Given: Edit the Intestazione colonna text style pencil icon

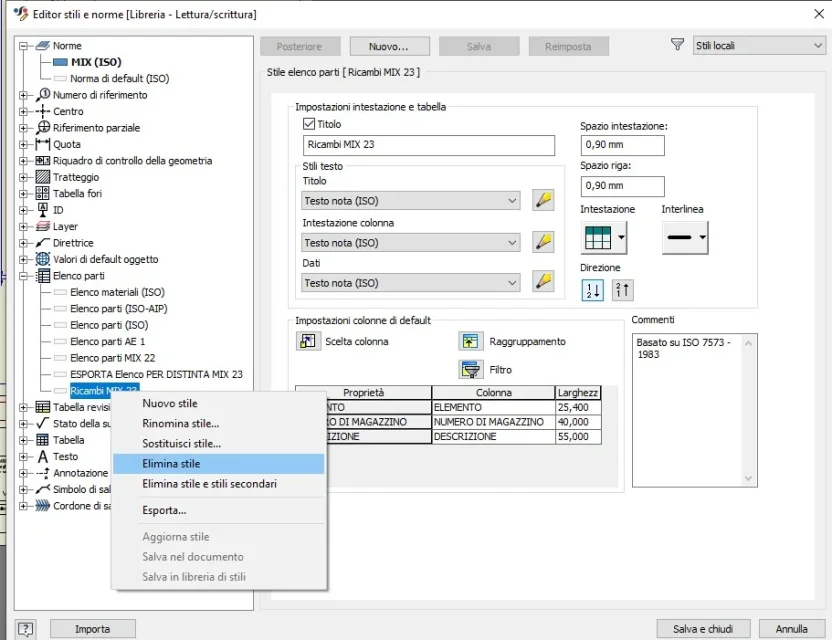Looking at the screenshot, I should (x=543, y=242).
